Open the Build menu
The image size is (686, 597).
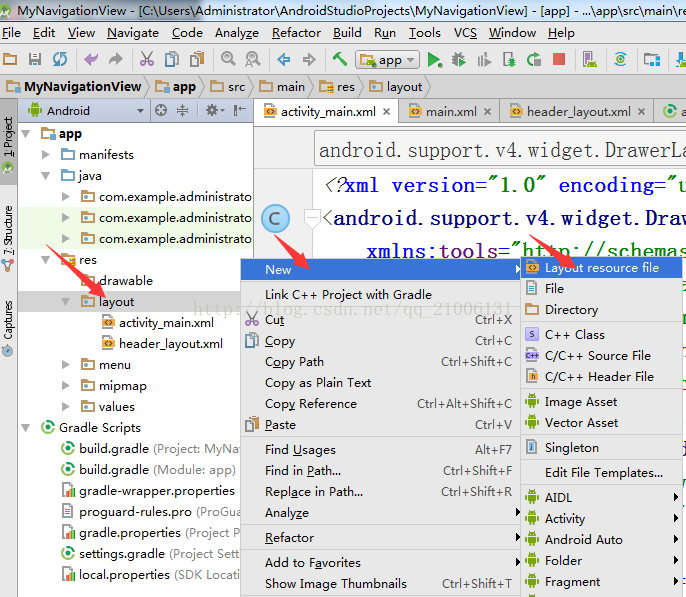point(347,33)
